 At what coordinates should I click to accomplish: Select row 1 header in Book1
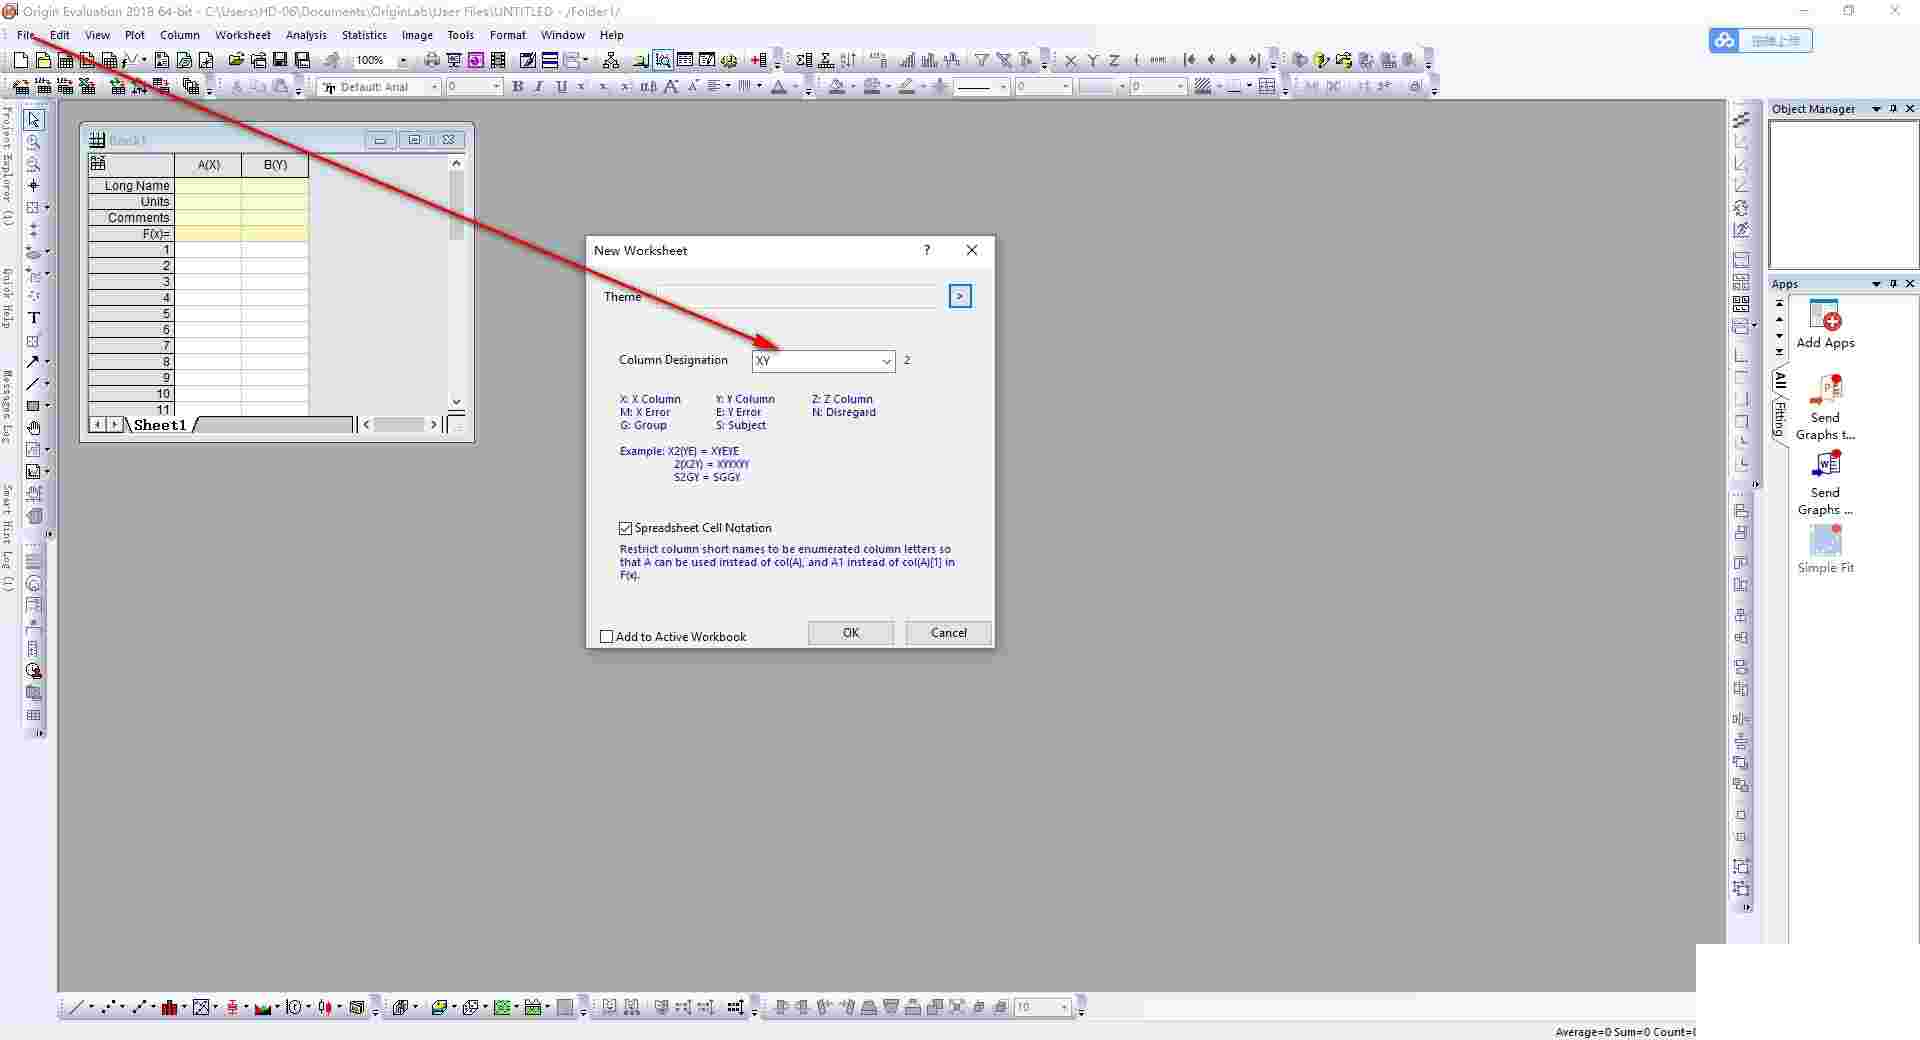tap(131, 250)
